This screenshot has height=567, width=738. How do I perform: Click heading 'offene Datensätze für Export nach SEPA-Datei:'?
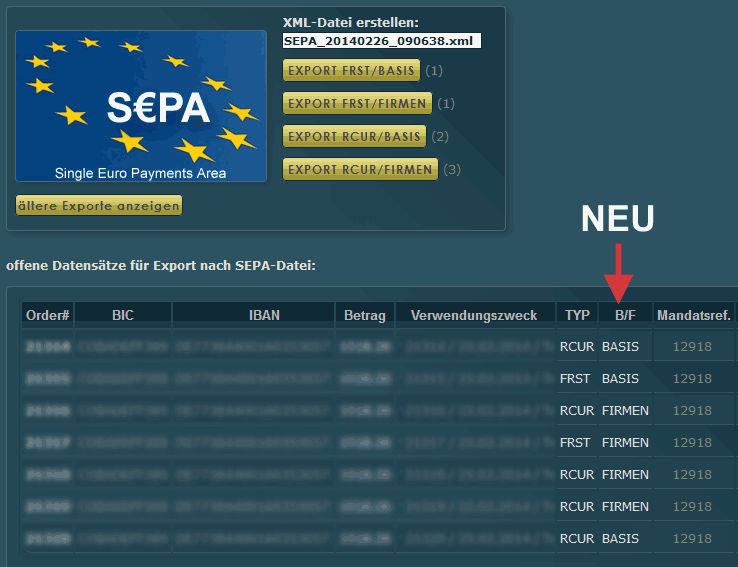click(x=161, y=265)
